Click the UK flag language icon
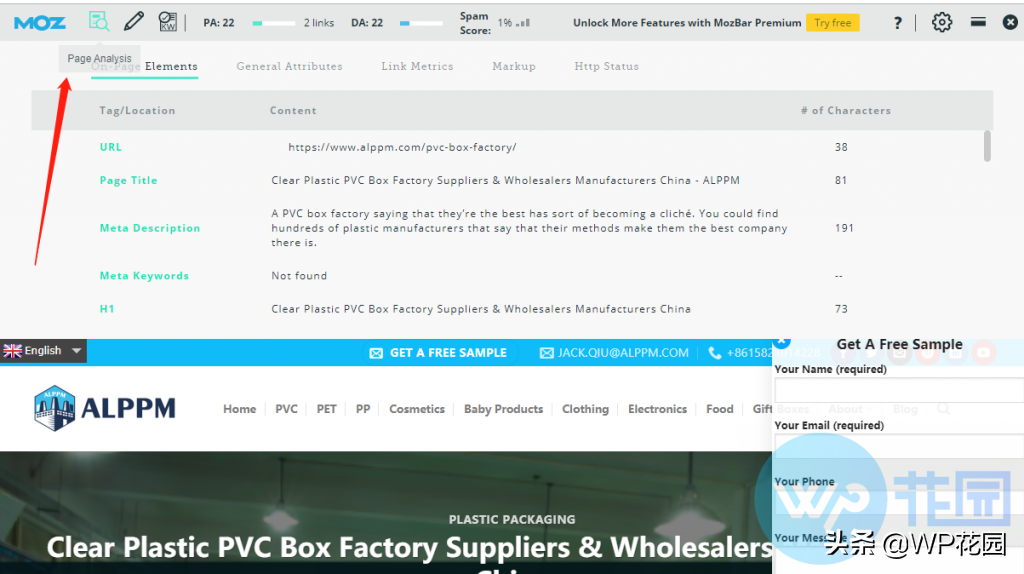This screenshot has height=574, width=1024. coord(12,351)
